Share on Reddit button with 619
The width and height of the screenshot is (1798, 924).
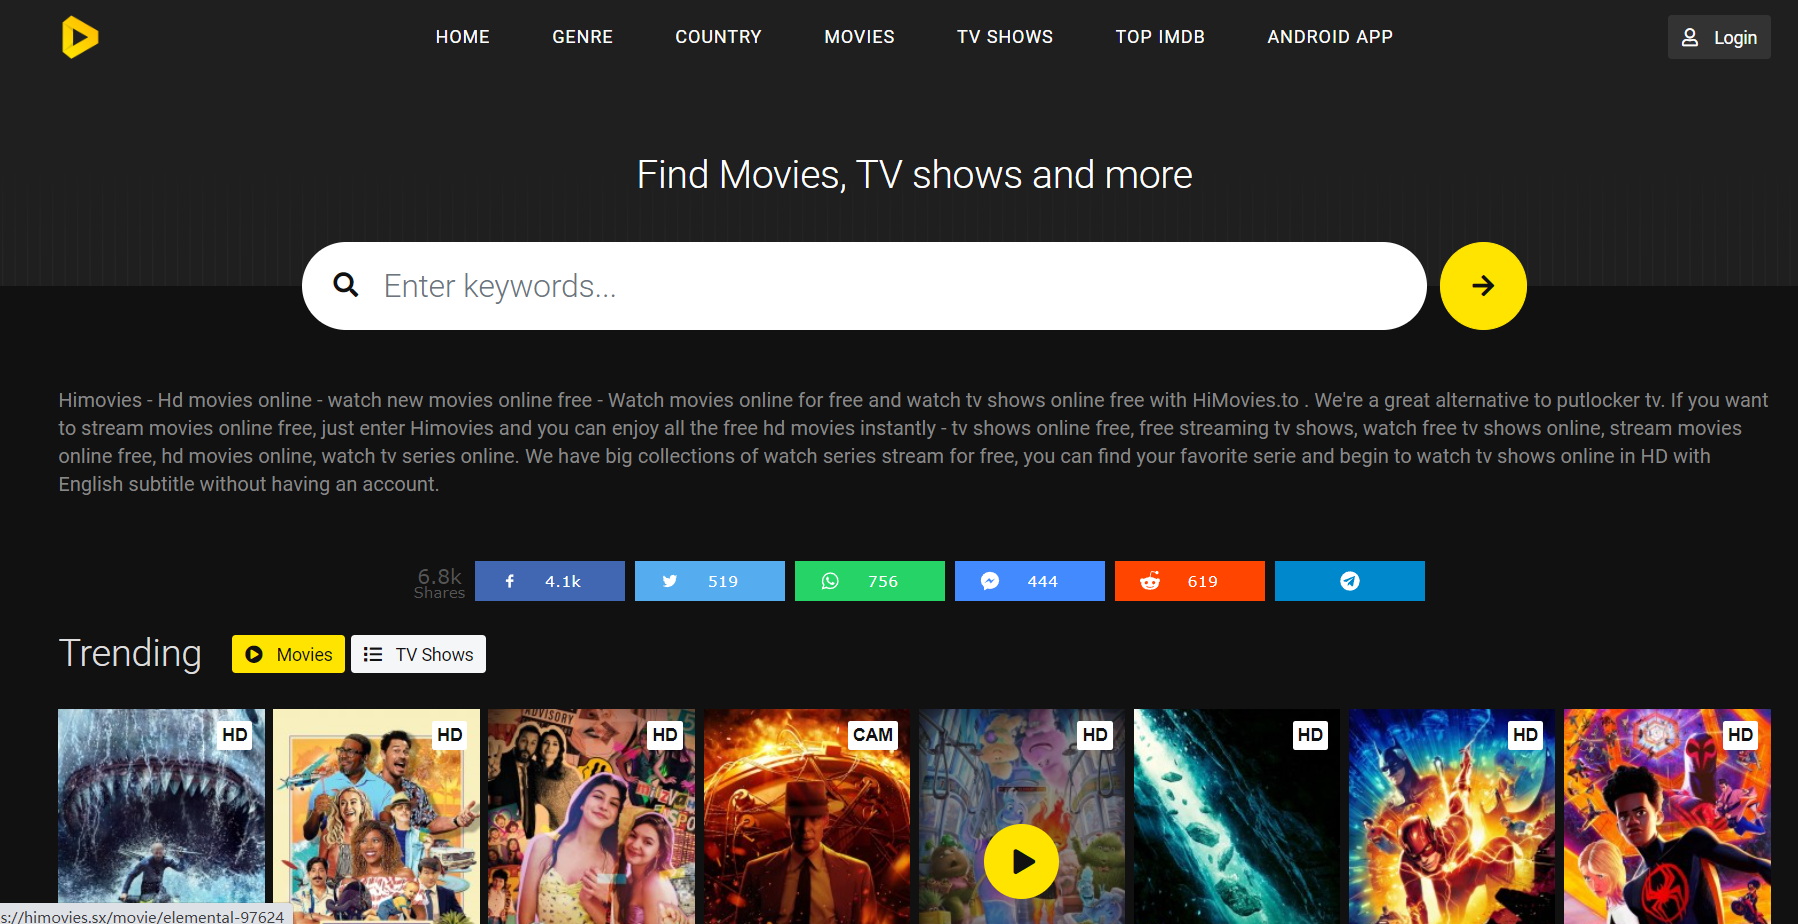pyautogui.click(x=1190, y=581)
